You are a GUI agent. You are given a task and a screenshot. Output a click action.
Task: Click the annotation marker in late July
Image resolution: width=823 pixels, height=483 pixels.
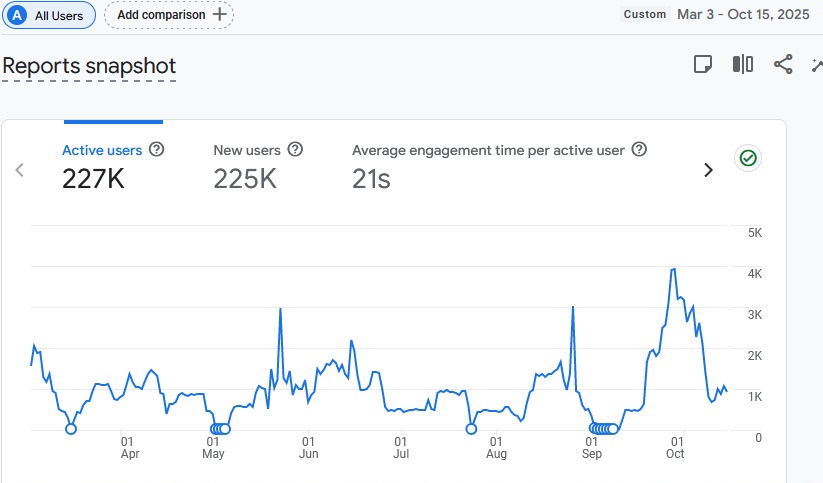point(471,429)
